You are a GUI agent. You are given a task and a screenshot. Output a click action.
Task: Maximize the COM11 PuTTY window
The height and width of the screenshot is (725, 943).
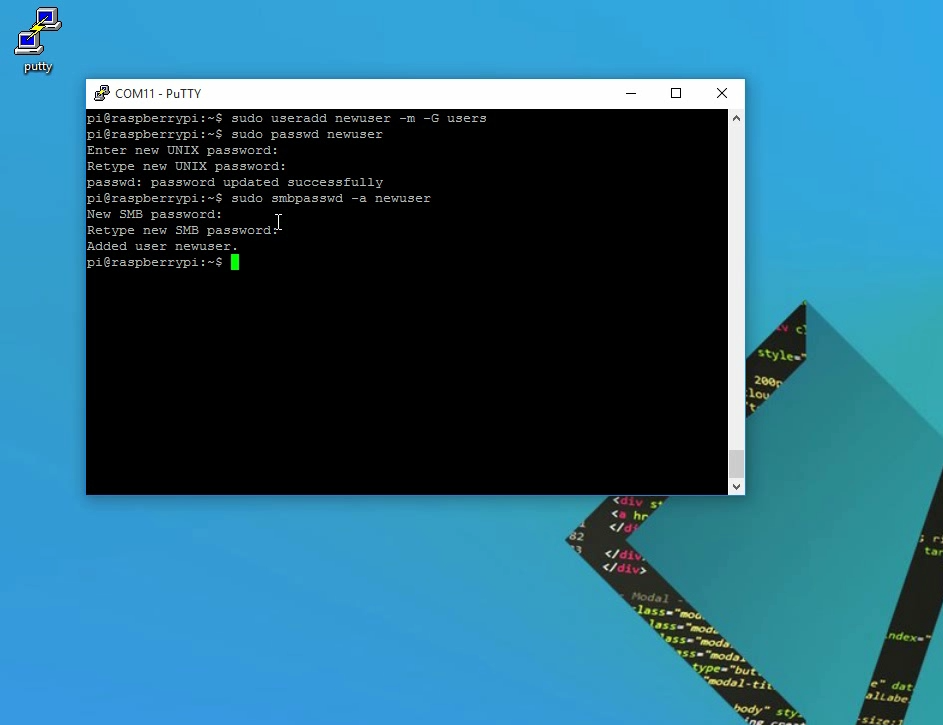(x=676, y=94)
